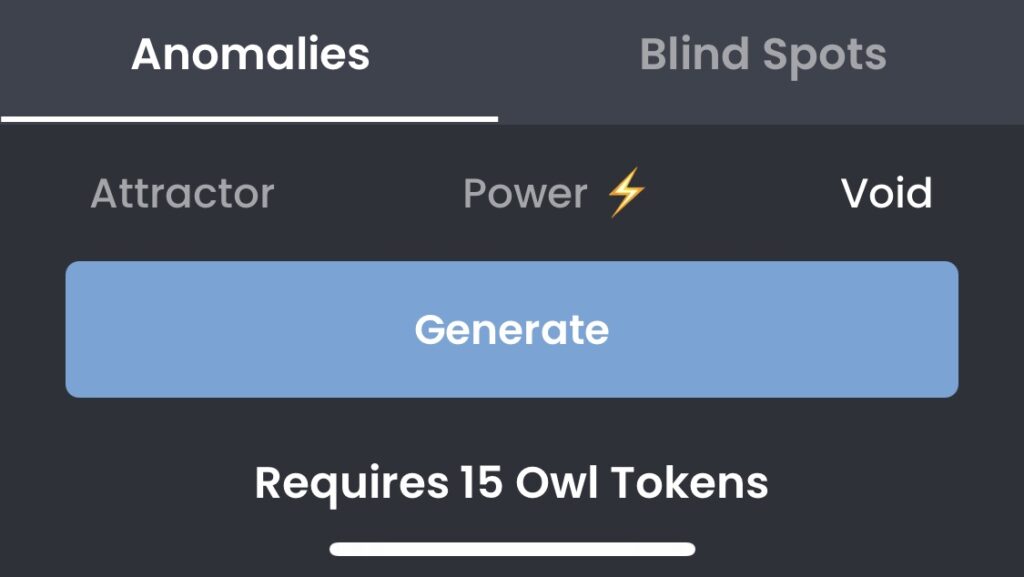Select the Void anomaly type
Viewport: 1024px width, 577px height.
point(886,193)
